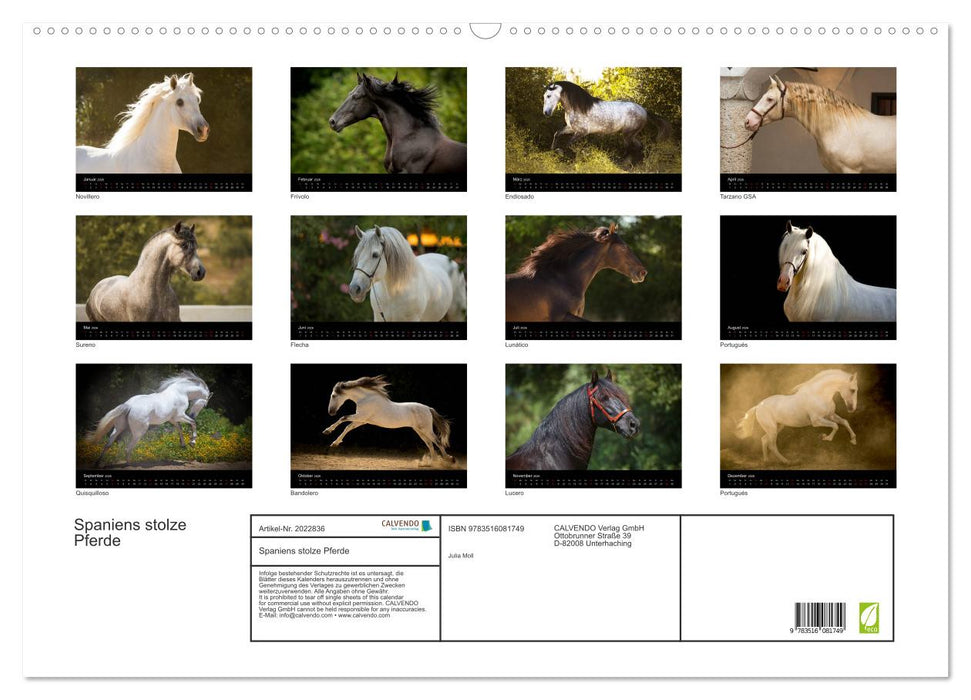Click the CALVENDO logo in the info box
971x700 pixels.
pos(406,525)
